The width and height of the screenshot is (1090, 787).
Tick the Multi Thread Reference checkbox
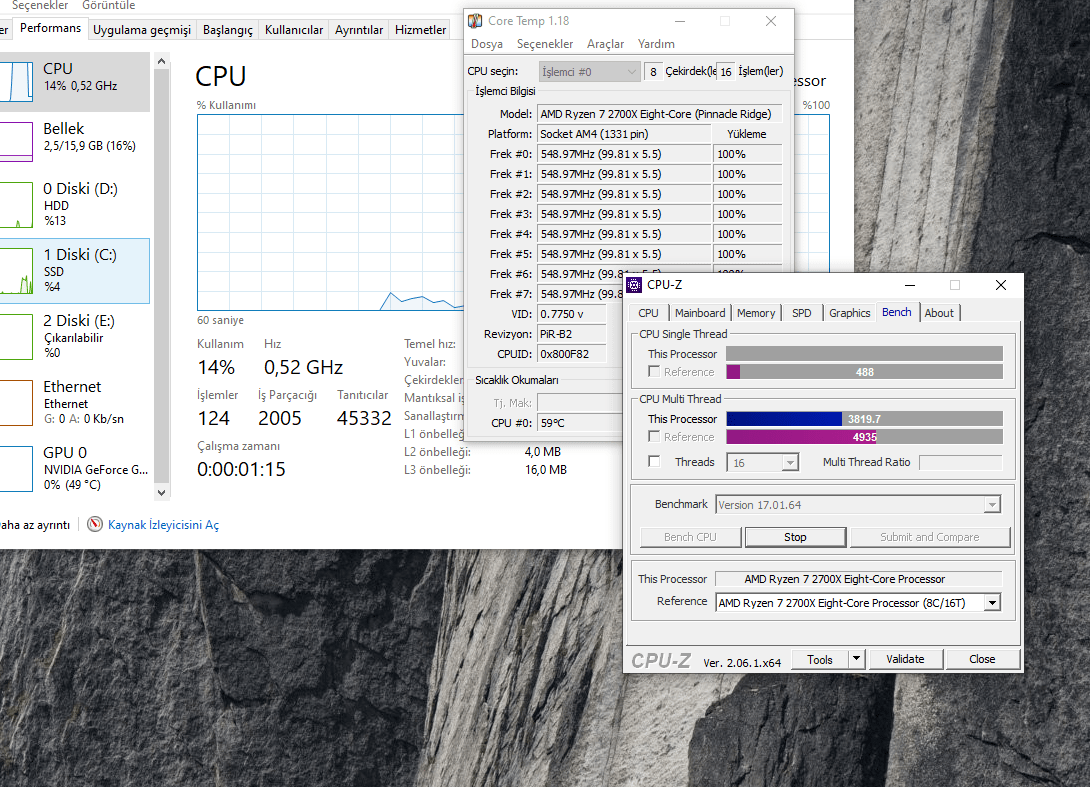[x=654, y=436]
